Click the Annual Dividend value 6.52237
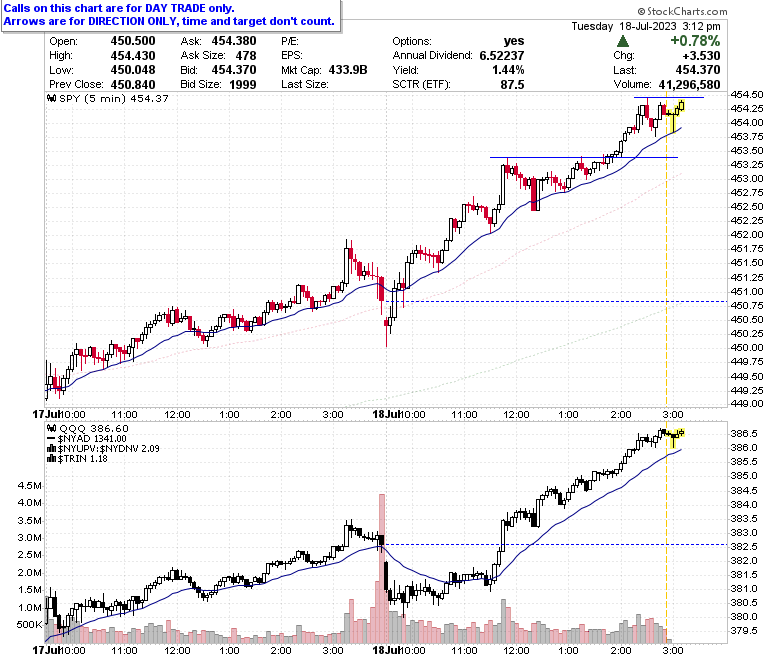 501,55
